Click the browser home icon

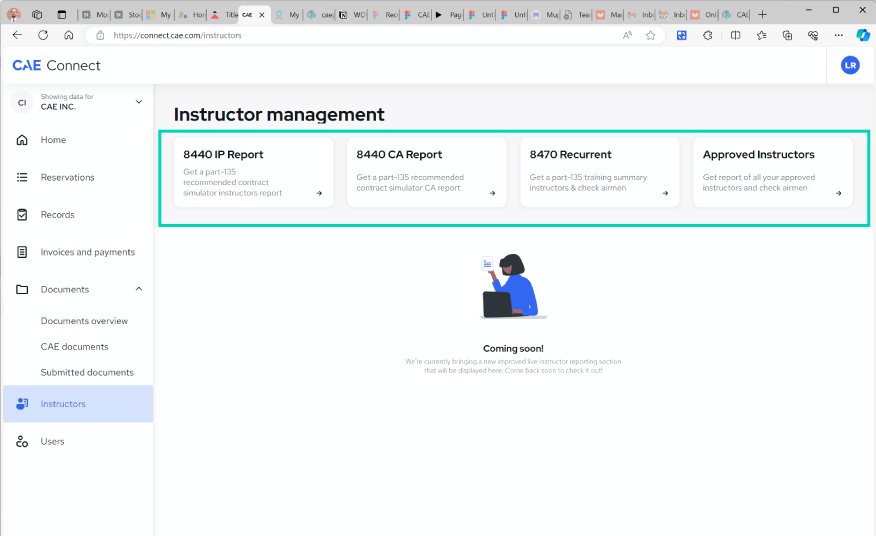pyautogui.click(x=69, y=35)
